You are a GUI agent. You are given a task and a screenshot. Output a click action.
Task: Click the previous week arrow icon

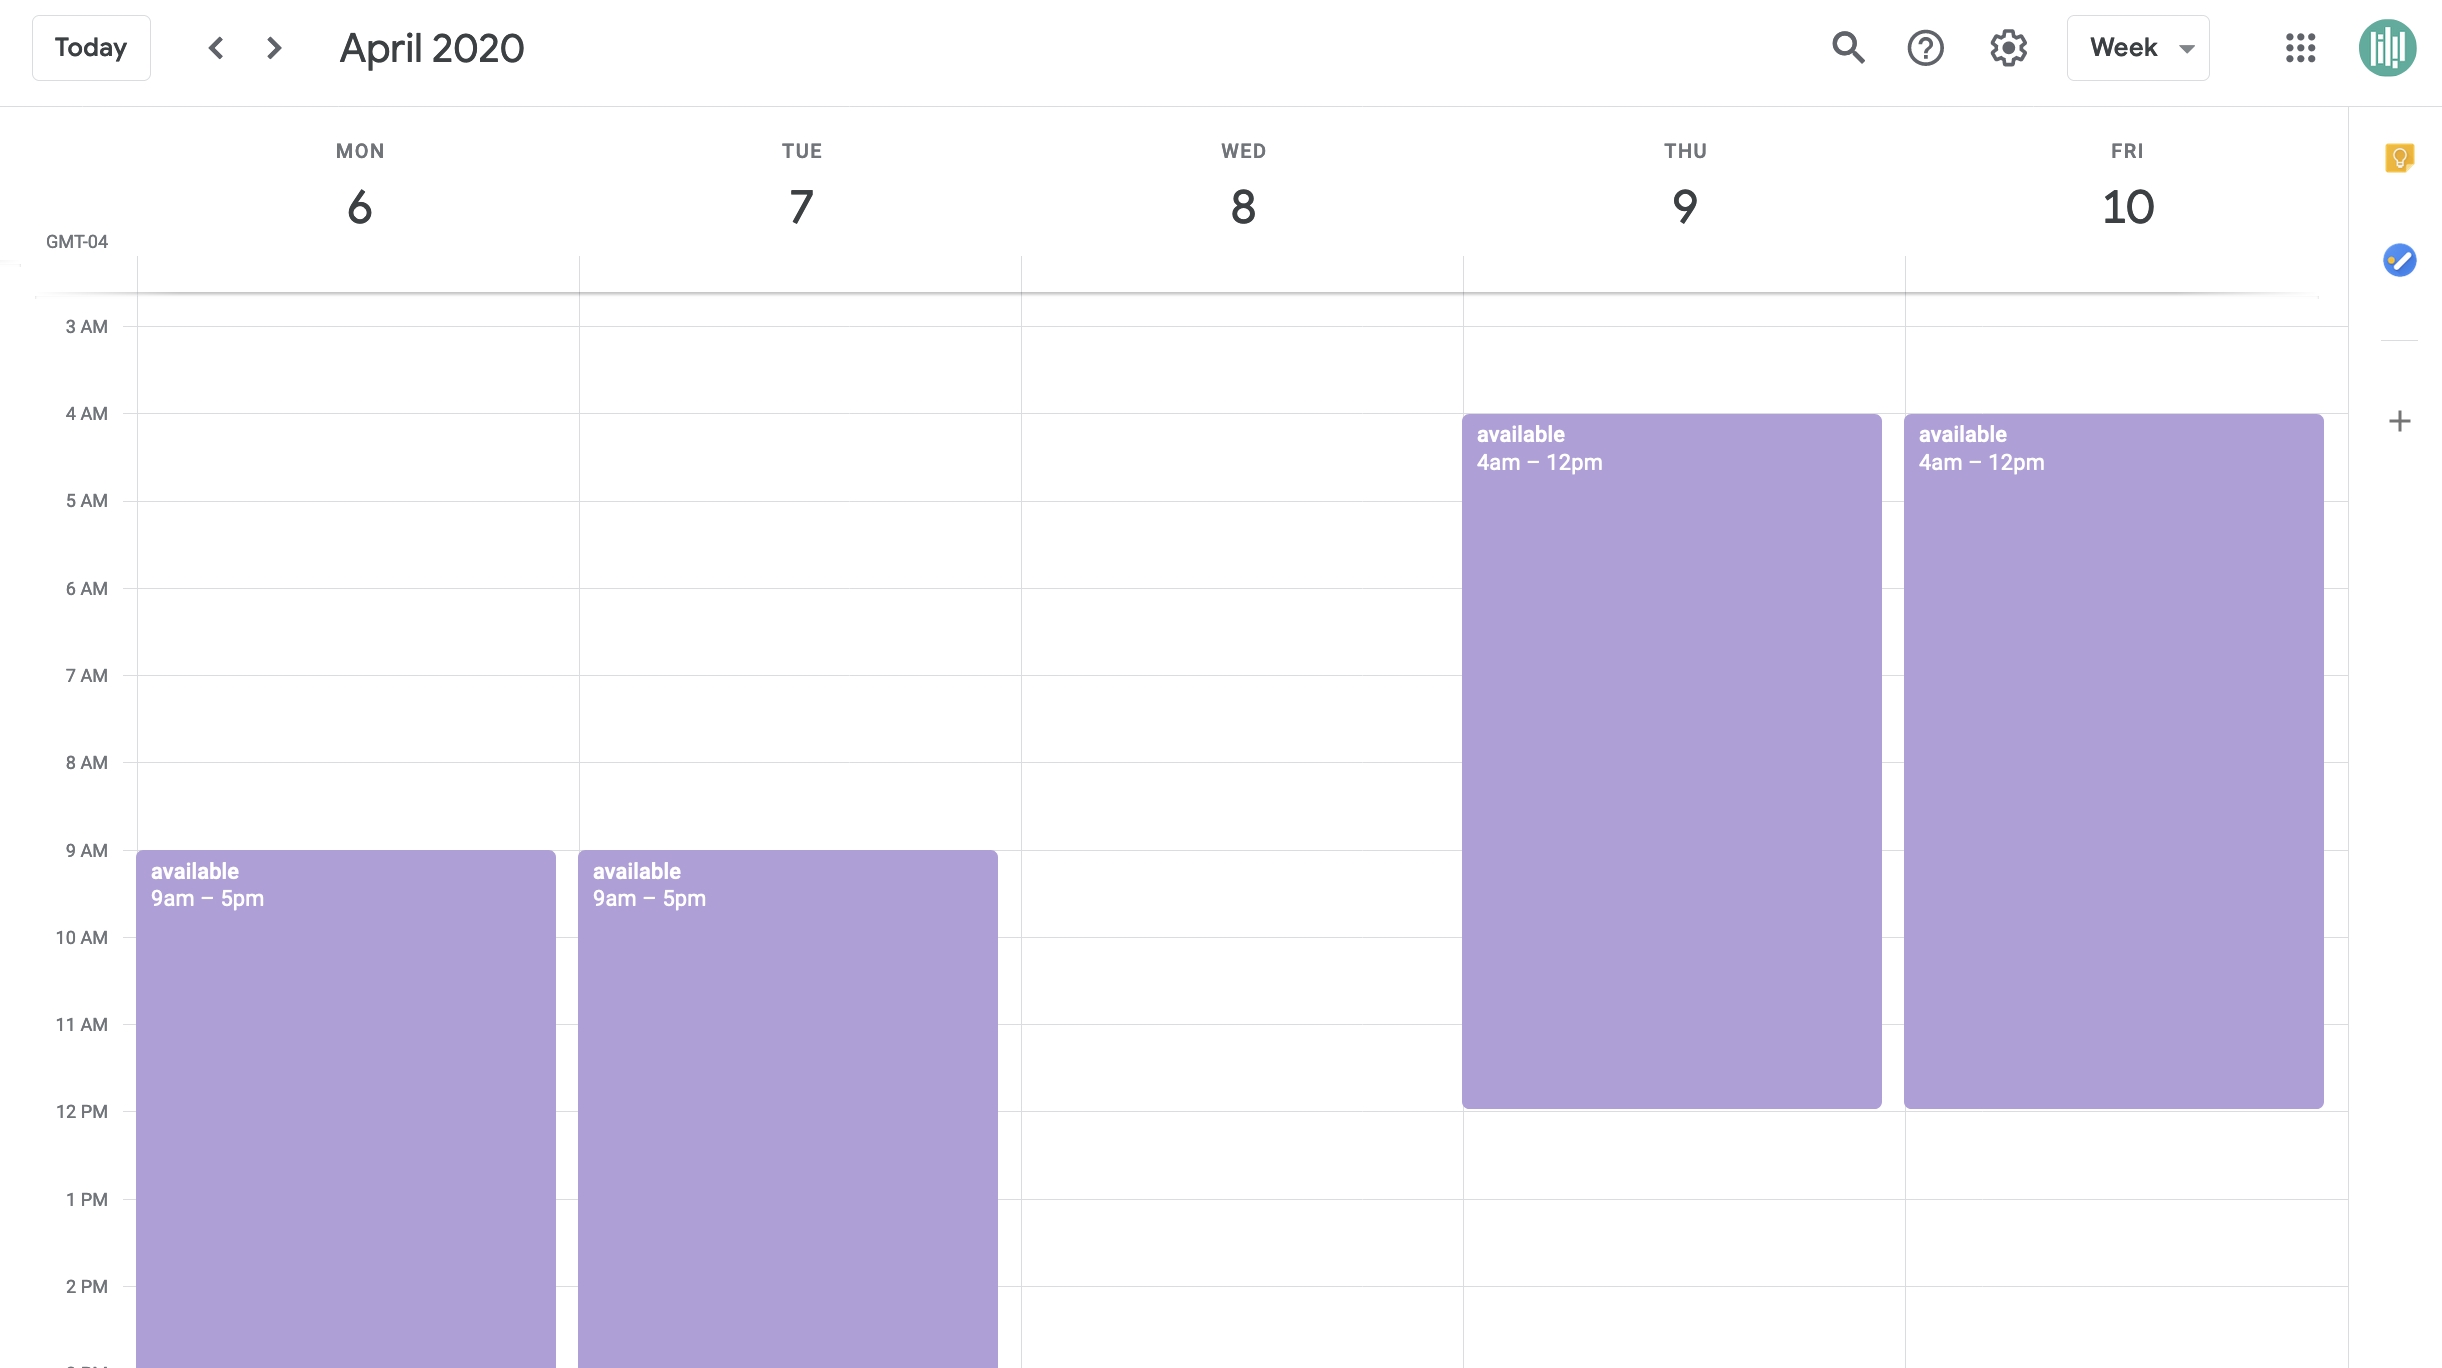215,47
